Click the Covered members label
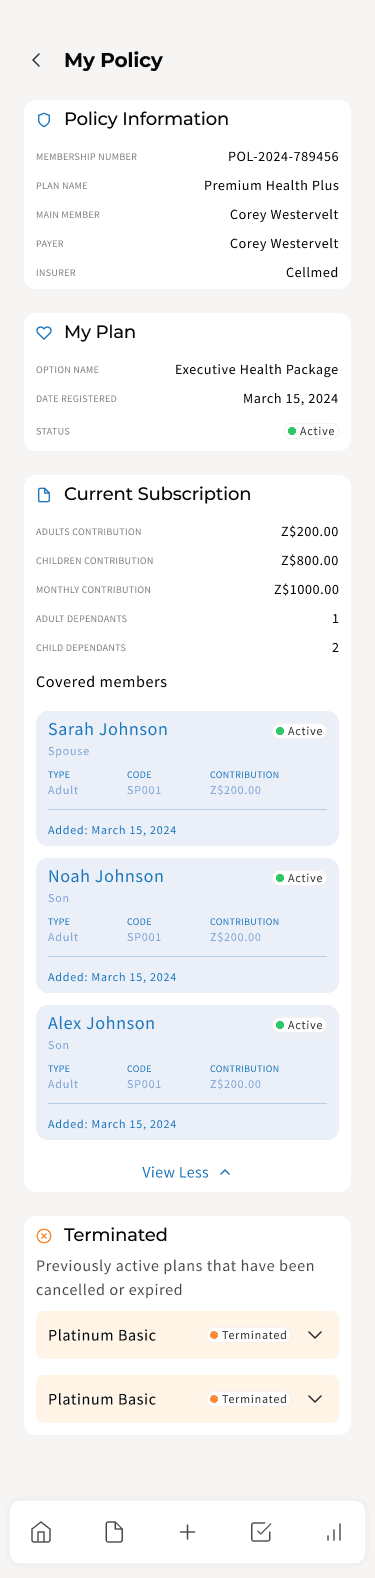The image size is (375, 1578). pyautogui.click(x=101, y=682)
